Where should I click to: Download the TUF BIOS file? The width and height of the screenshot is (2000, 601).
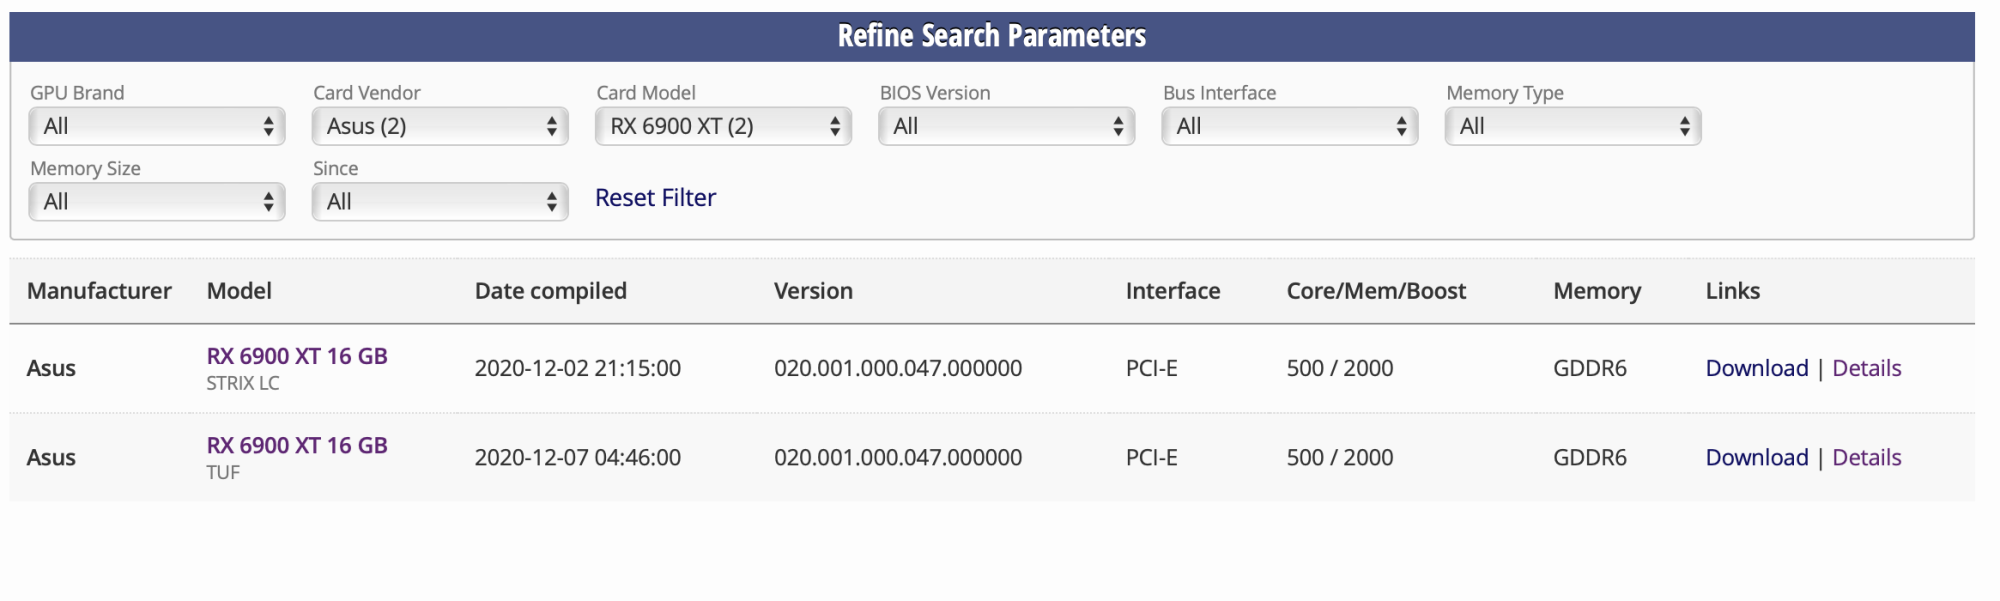(x=1756, y=458)
